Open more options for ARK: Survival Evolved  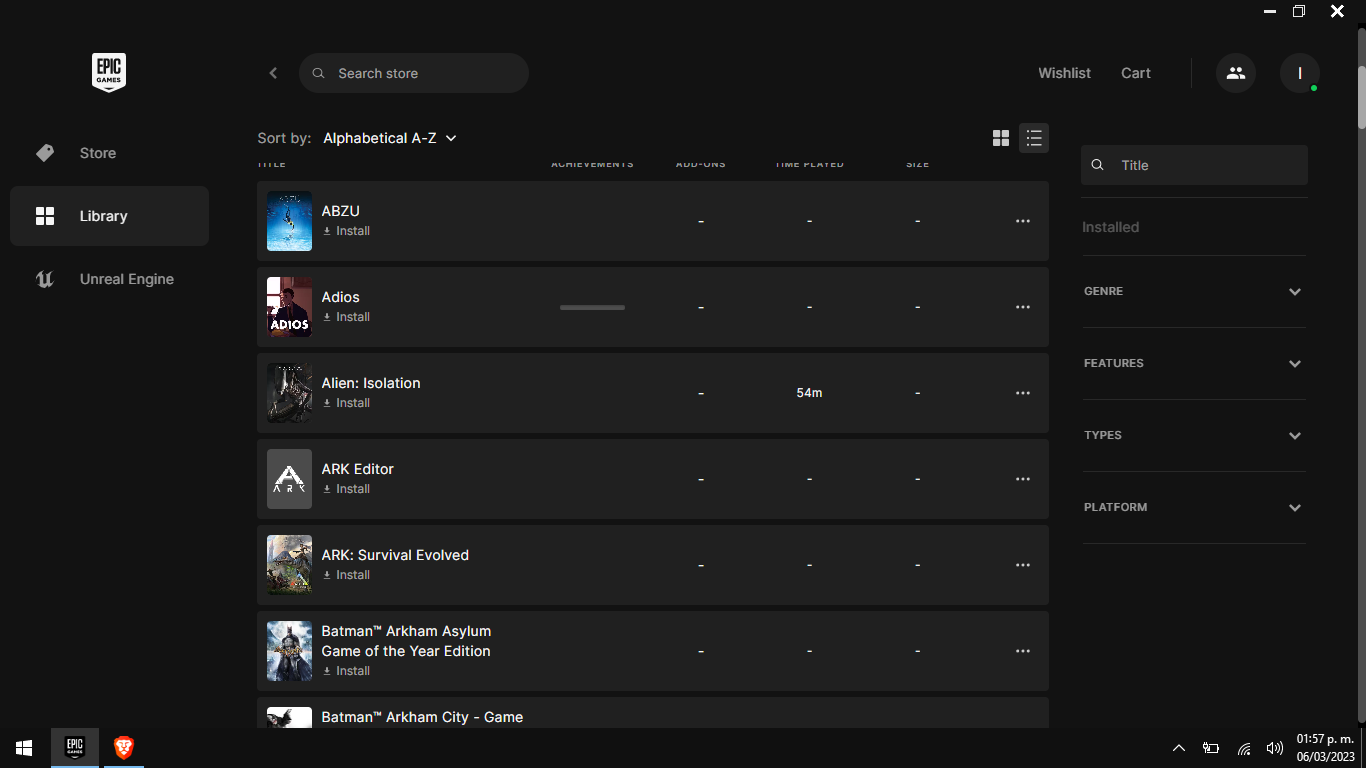click(x=1023, y=565)
